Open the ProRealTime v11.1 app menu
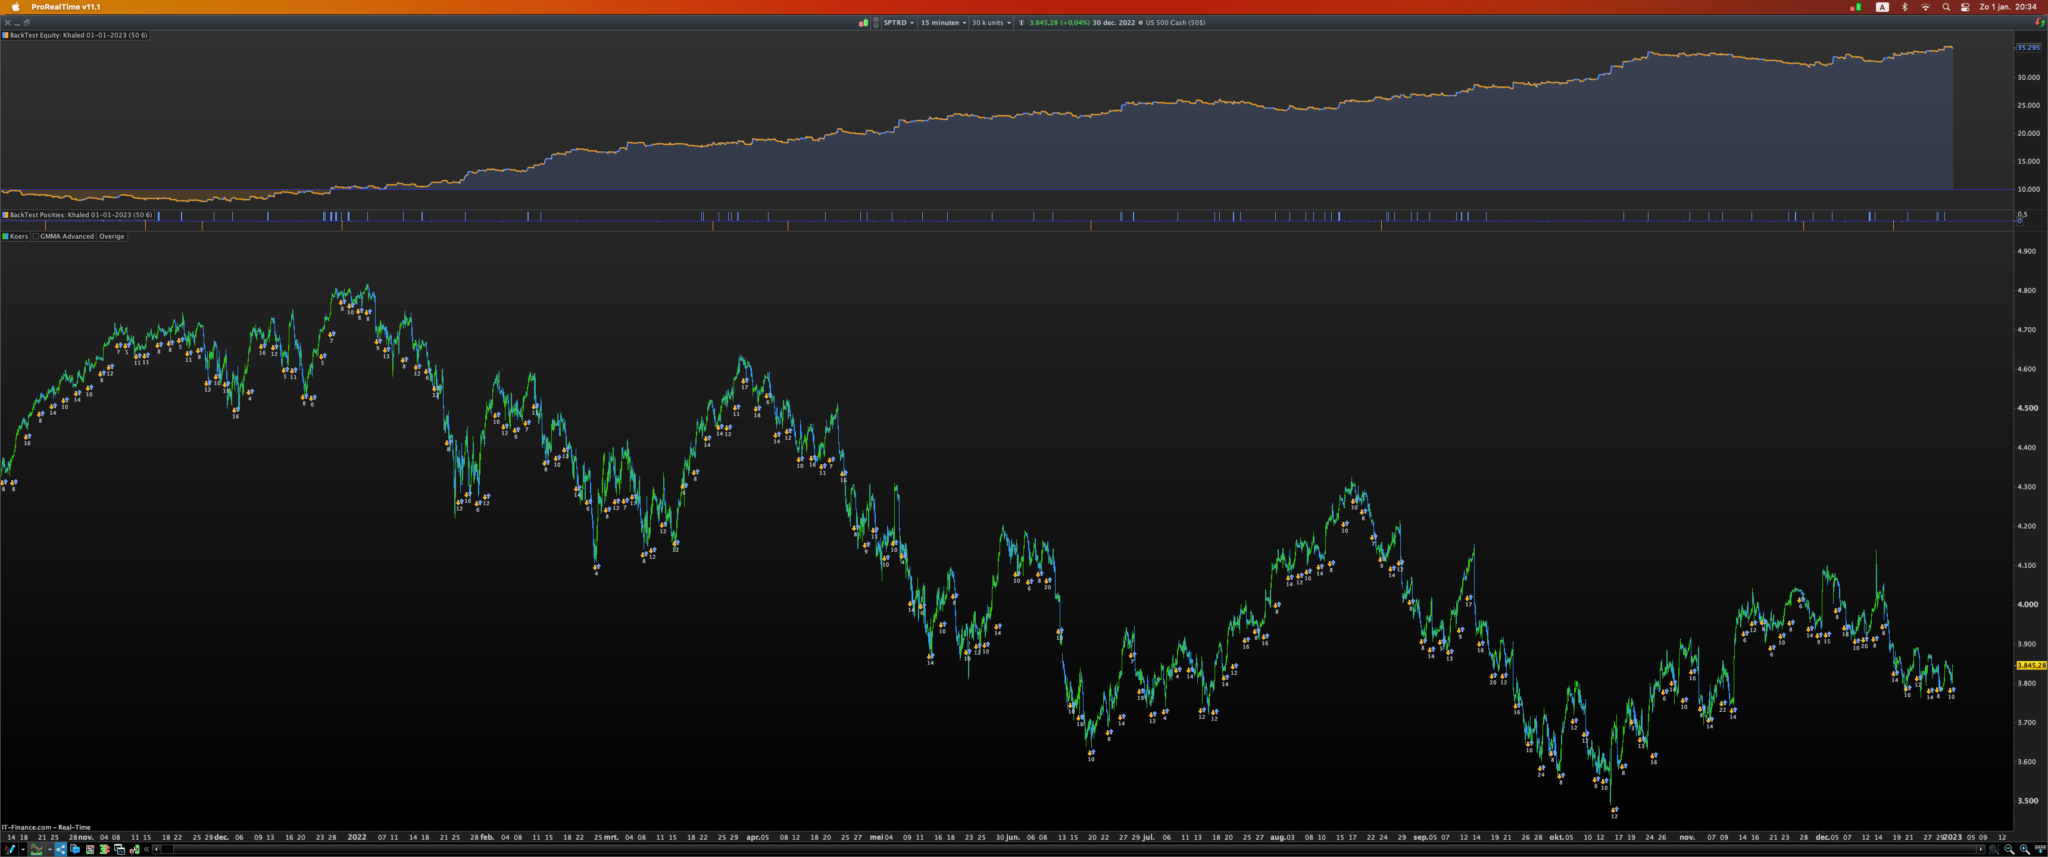 (x=66, y=7)
